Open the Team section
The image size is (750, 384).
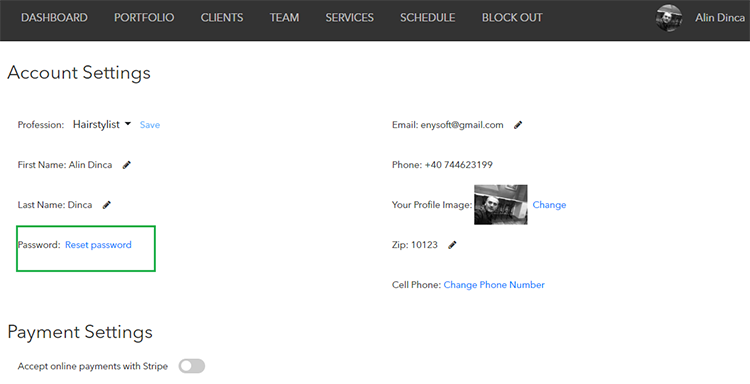click(284, 18)
